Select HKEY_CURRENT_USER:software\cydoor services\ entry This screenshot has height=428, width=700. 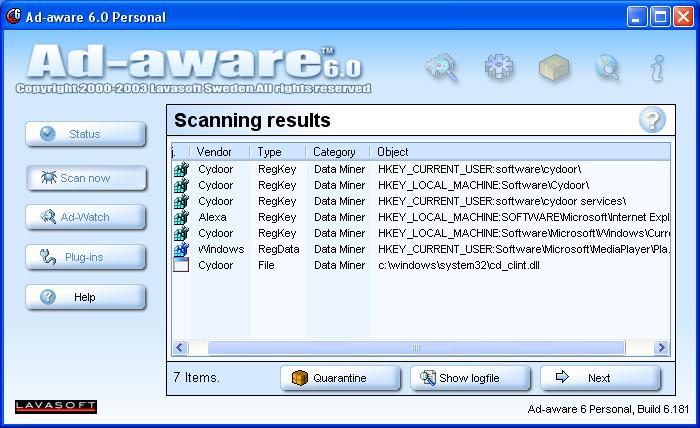pos(502,201)
